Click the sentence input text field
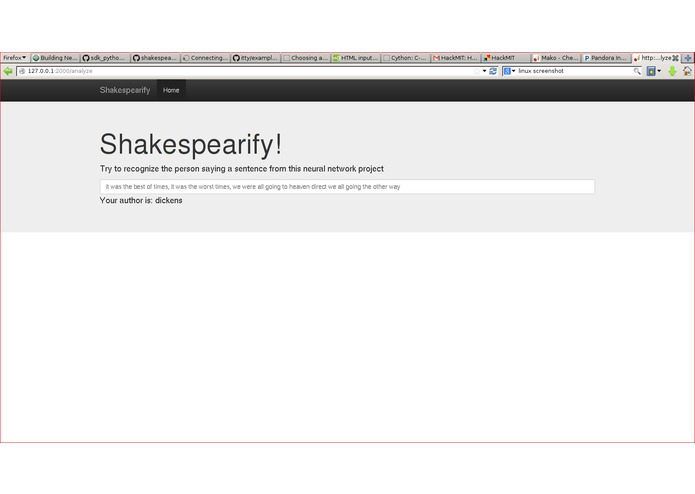This screenshot has height=494, width=695. tap(347, 187)
